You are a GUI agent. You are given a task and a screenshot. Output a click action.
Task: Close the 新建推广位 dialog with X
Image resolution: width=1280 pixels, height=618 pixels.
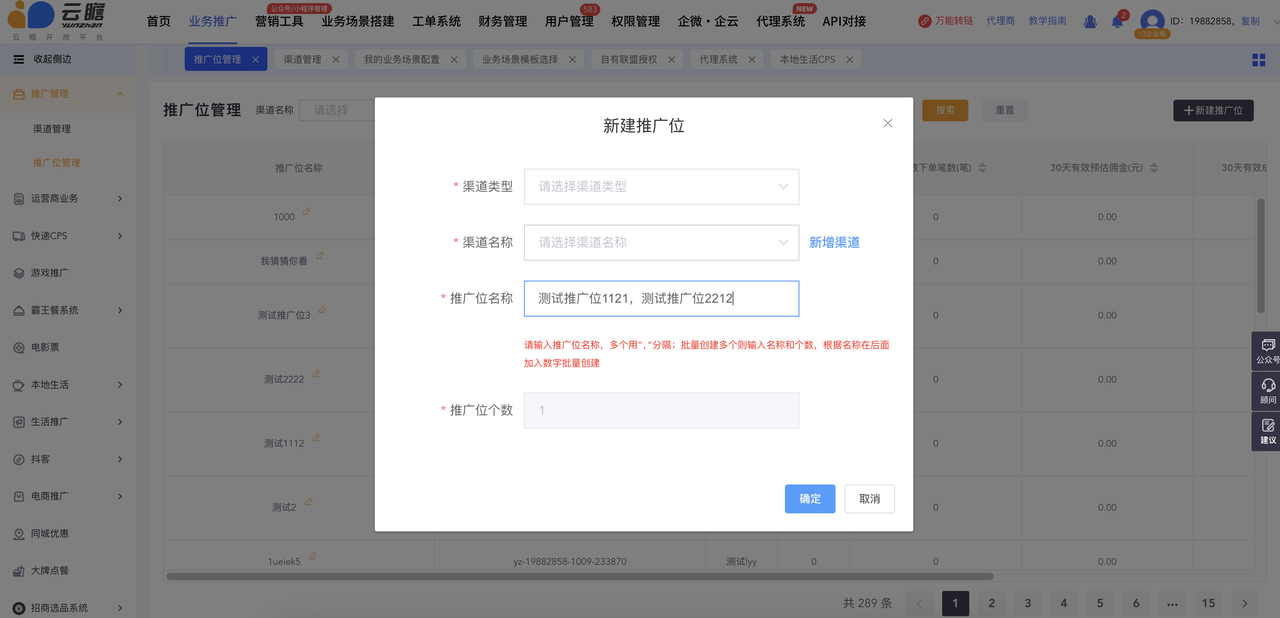(887, 124)
